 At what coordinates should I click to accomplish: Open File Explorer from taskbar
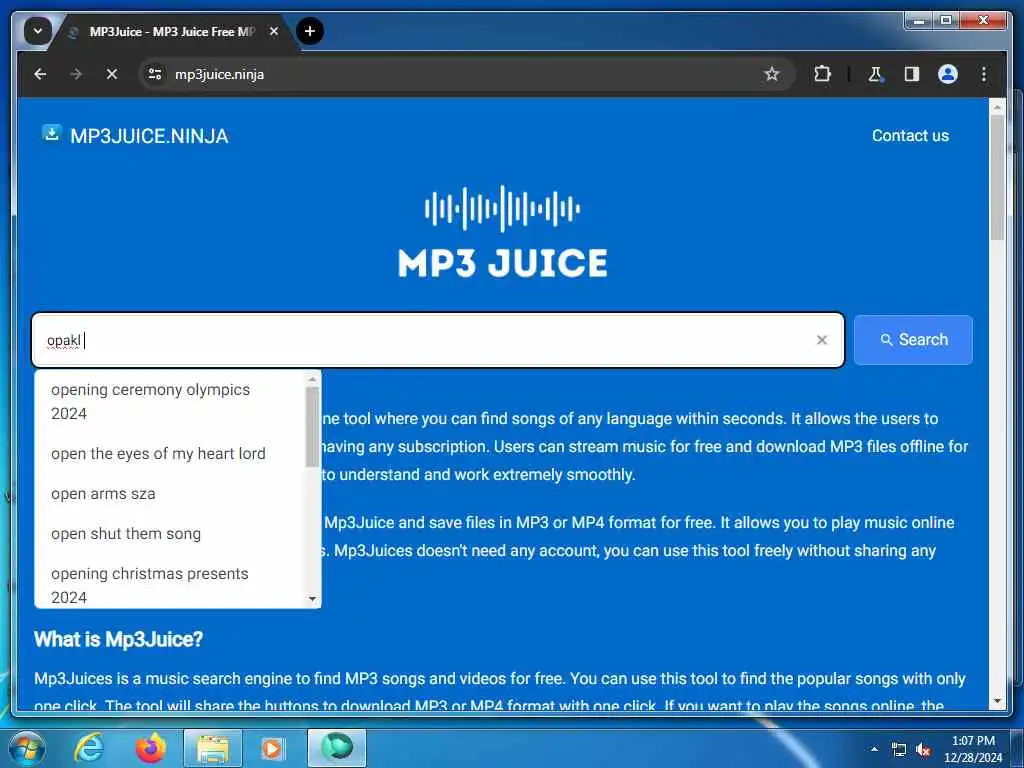pos(213,748)
